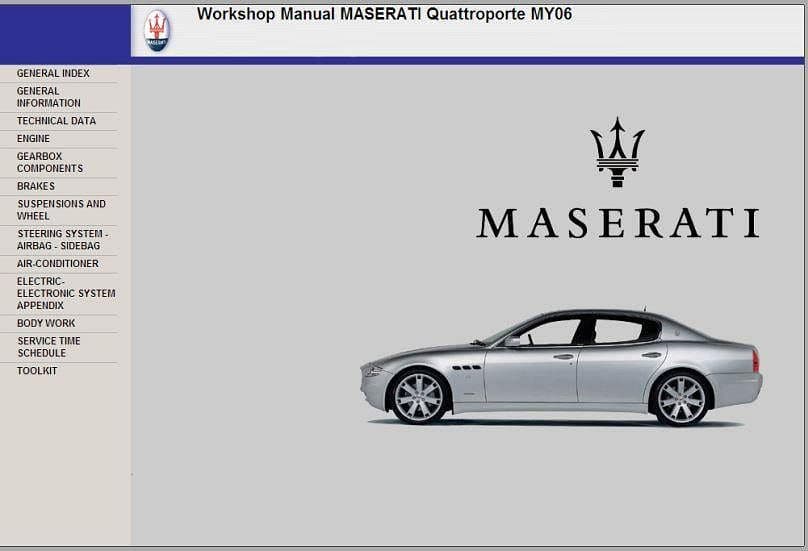This screenshot has height=551, width=808.
Task: Open Steering System - Airbag - Sidebag
Action: [63, 240]
